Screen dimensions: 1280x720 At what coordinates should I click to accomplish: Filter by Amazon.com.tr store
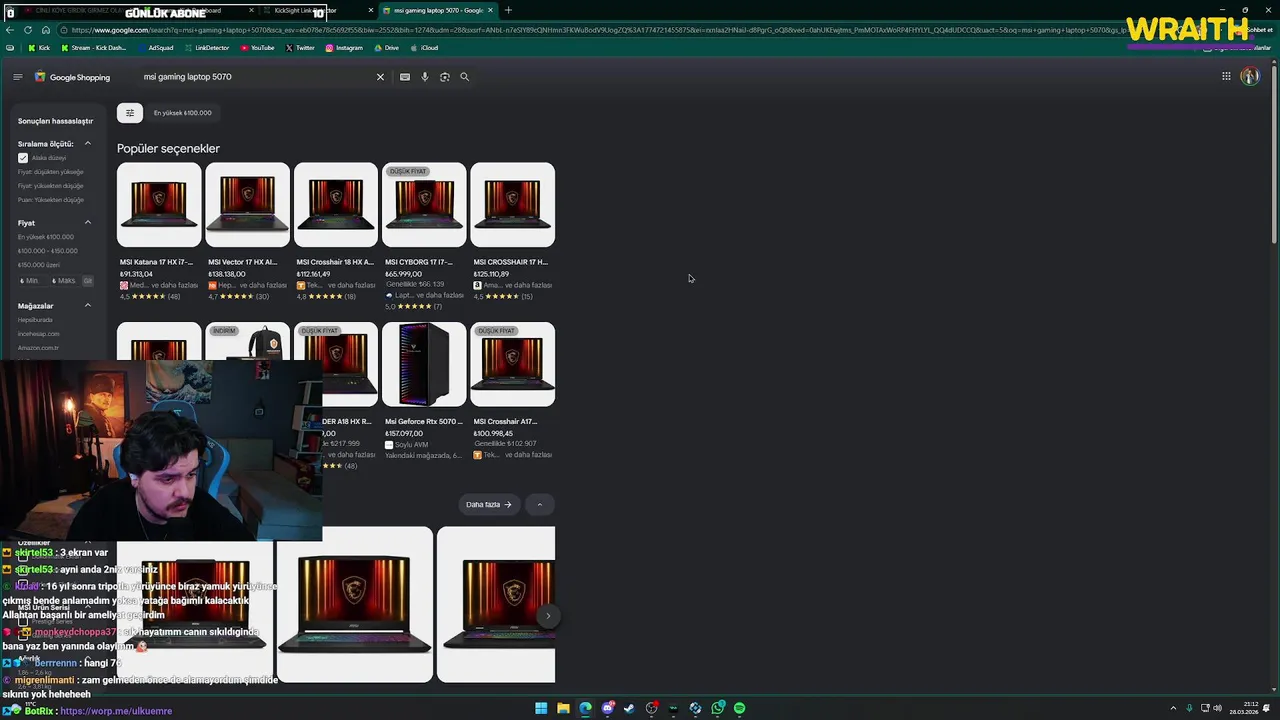(x=38, y=348)
